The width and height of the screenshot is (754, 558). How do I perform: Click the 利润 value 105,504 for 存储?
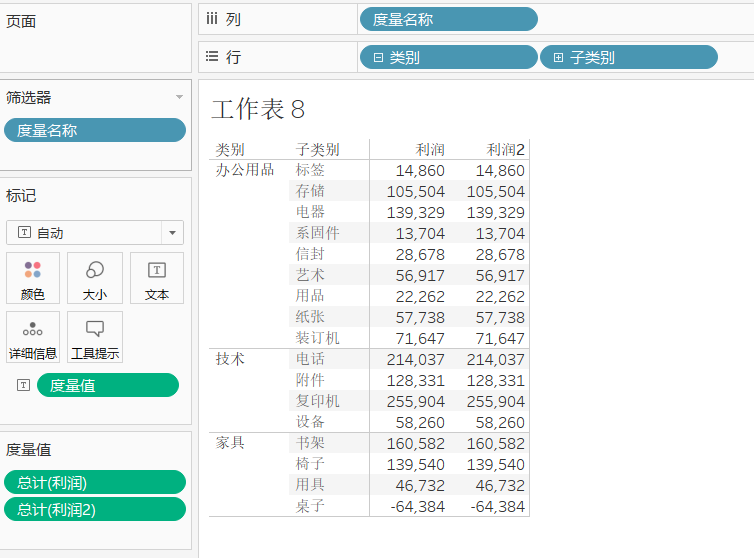pos(416,191)
